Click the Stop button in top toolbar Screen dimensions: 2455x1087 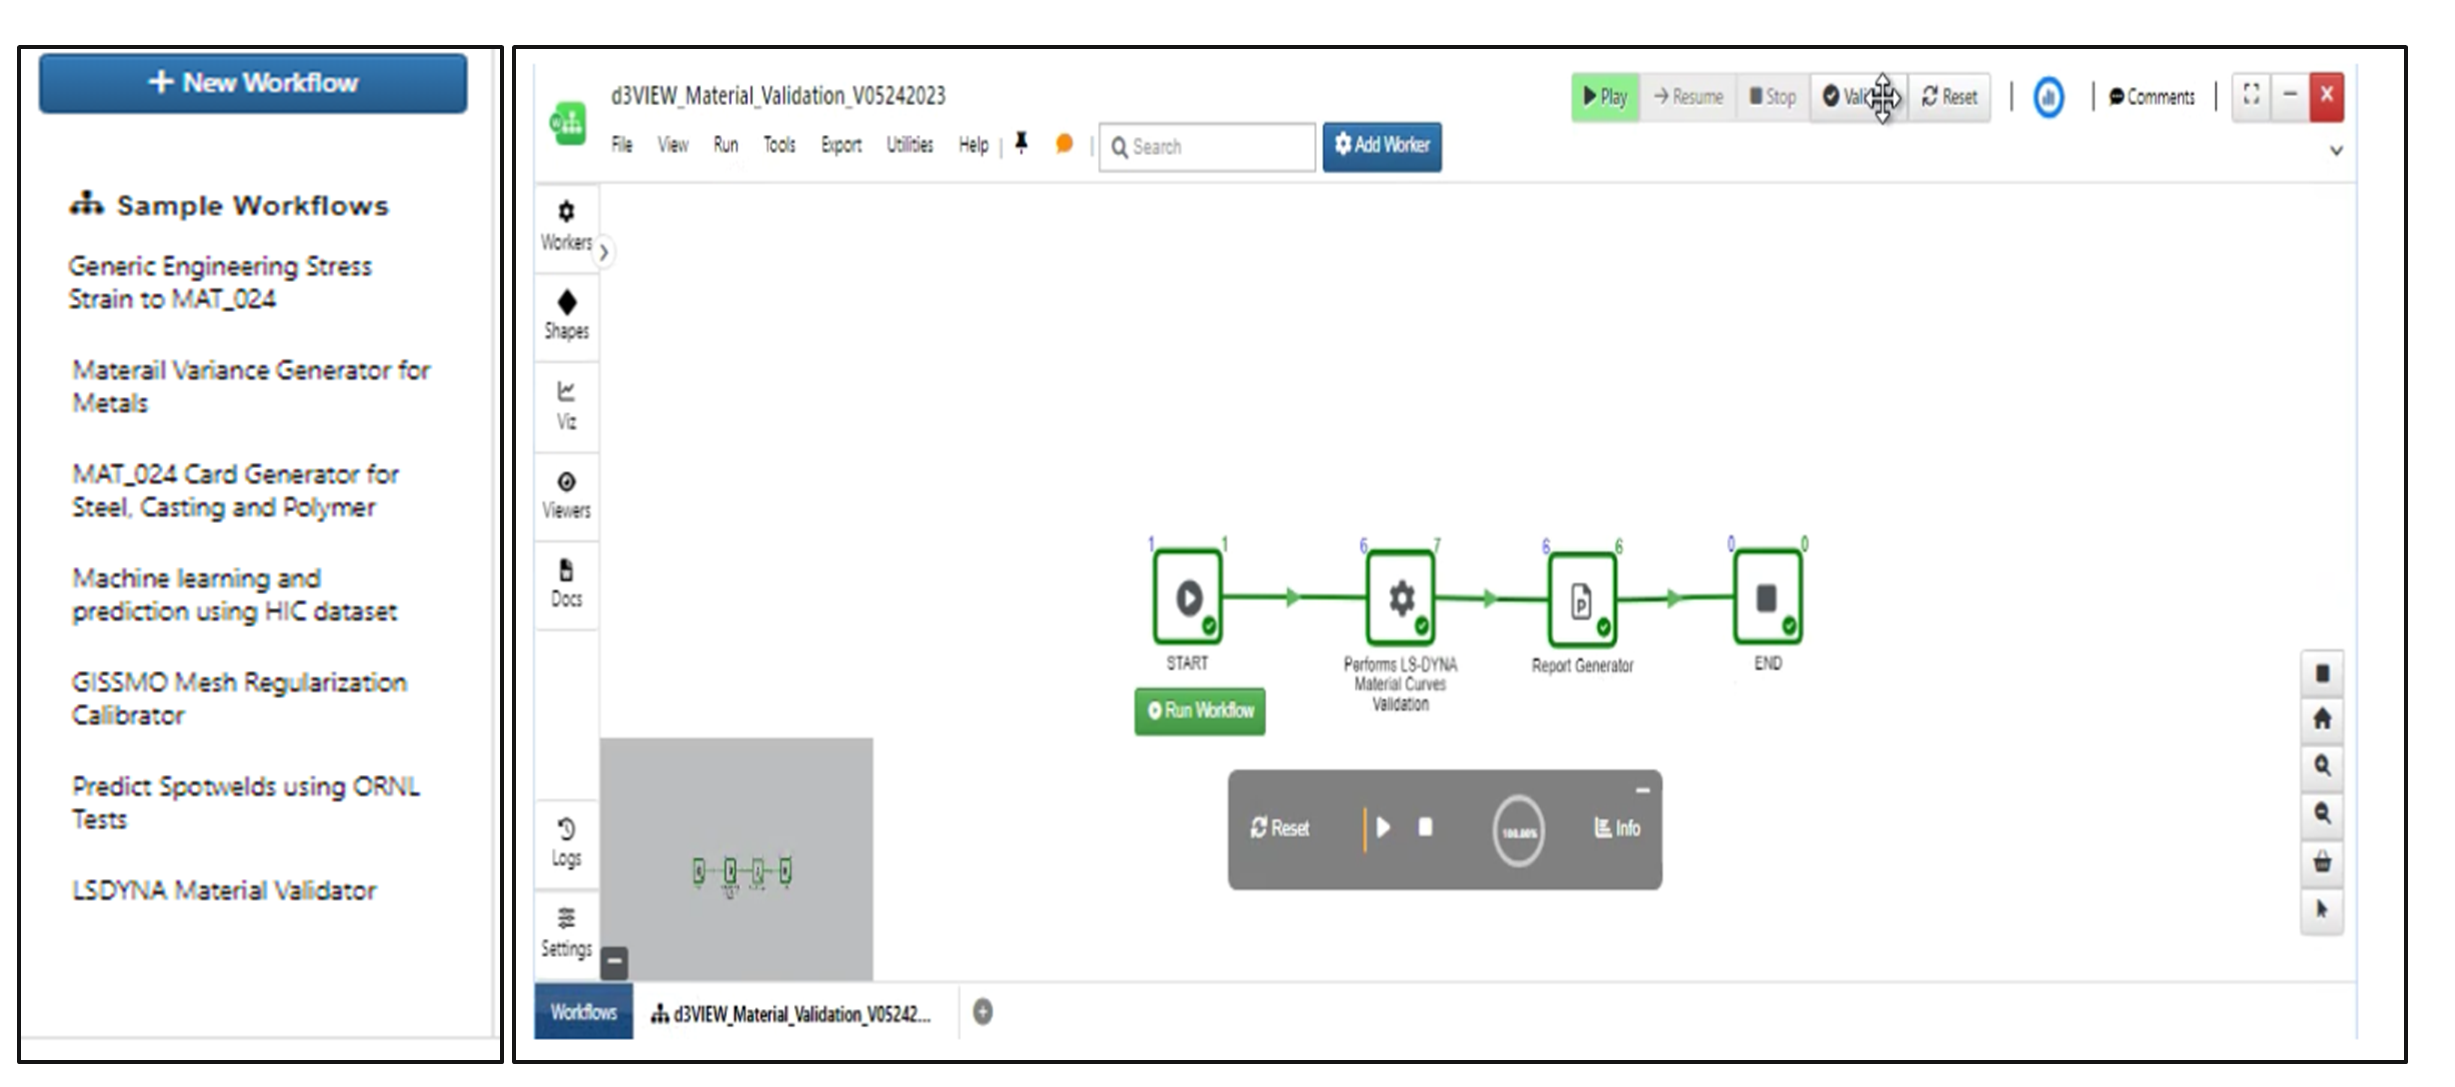tap(1772, 97)
